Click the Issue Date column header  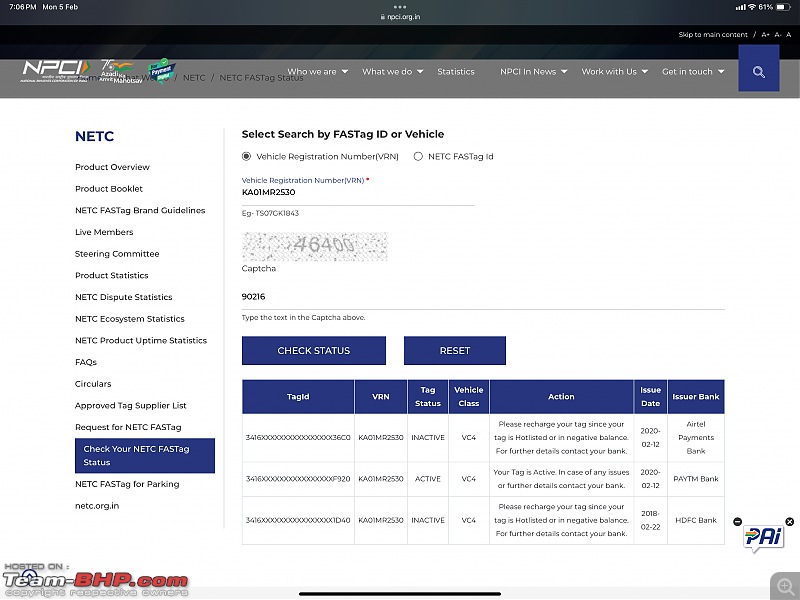point(651,396)
